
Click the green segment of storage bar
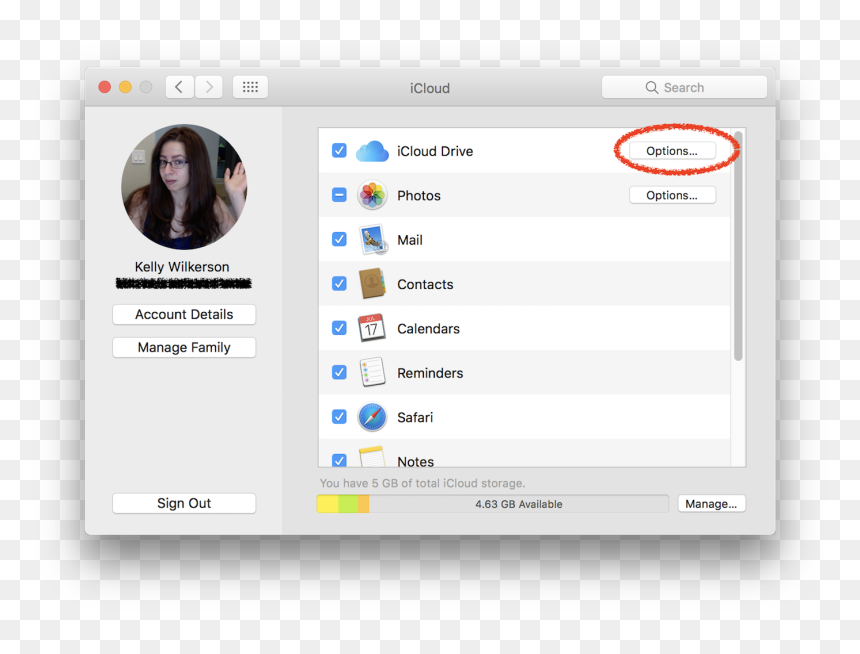348,504
